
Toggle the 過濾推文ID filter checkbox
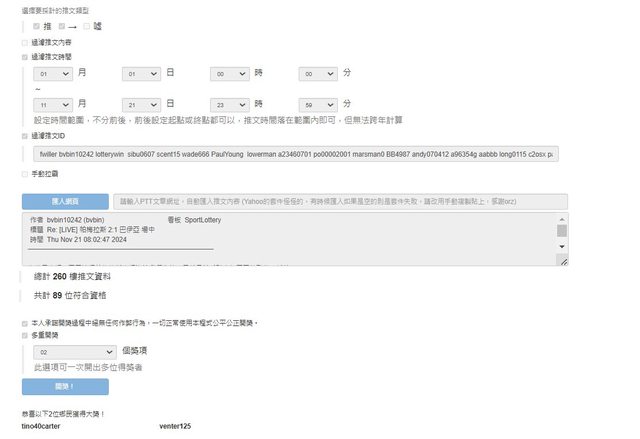25,135
